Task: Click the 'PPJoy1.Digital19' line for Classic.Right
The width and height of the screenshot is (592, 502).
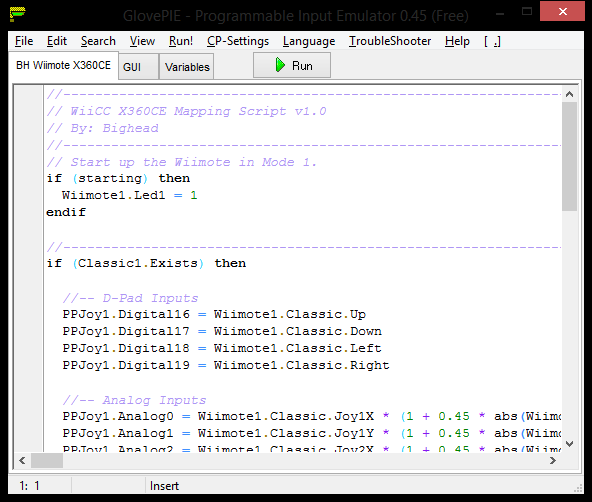Action: [226, 365]
